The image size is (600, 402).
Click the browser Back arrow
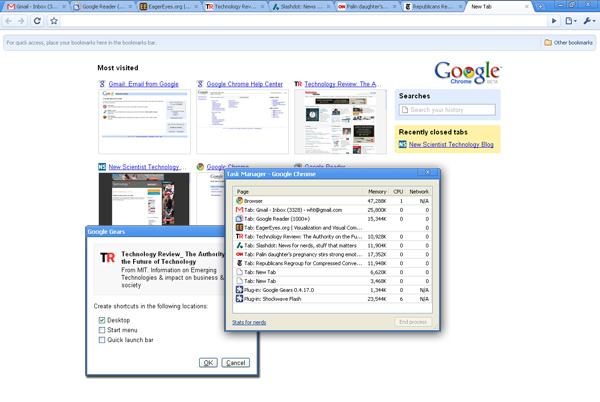click(x=8, y=21)
